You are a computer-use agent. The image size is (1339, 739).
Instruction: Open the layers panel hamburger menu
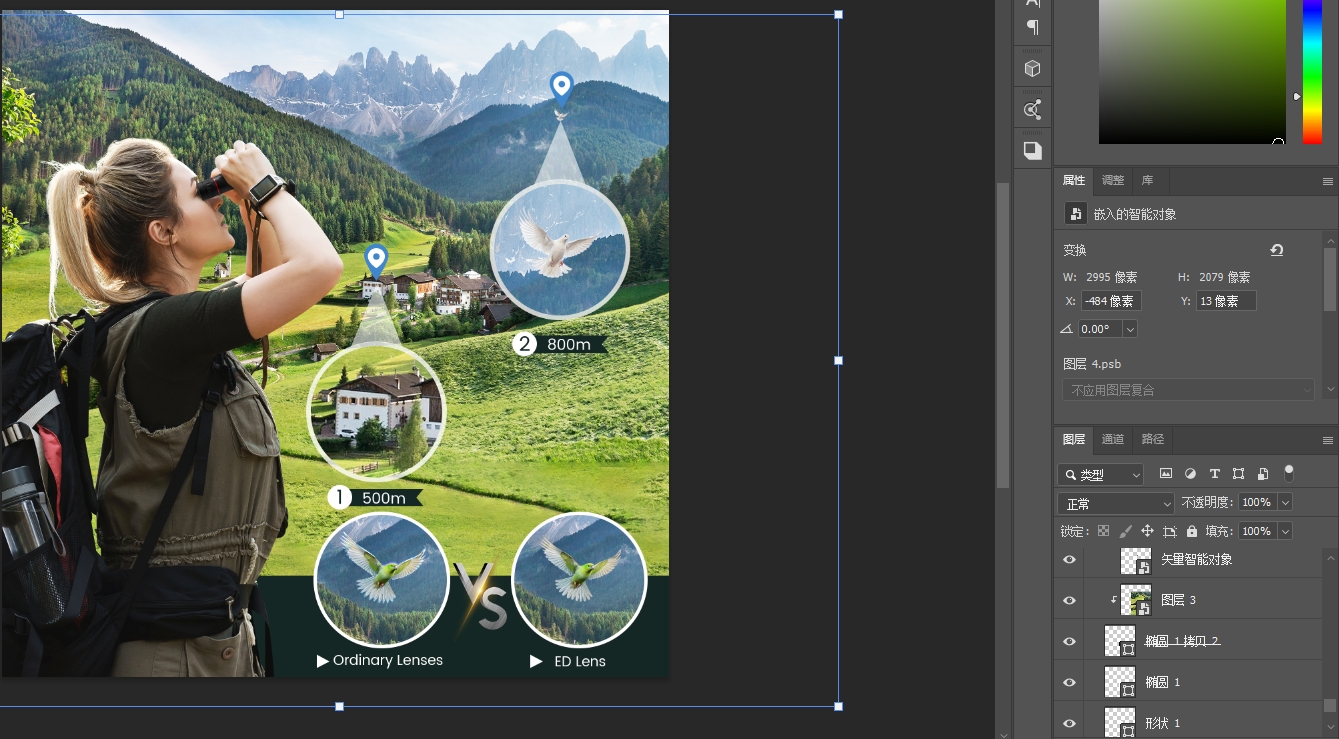tap(1327, 440)
